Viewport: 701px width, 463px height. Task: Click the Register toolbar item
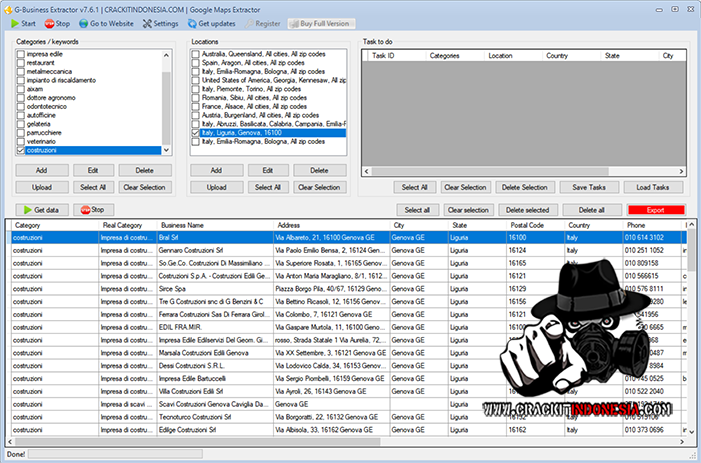coord(263,22)
